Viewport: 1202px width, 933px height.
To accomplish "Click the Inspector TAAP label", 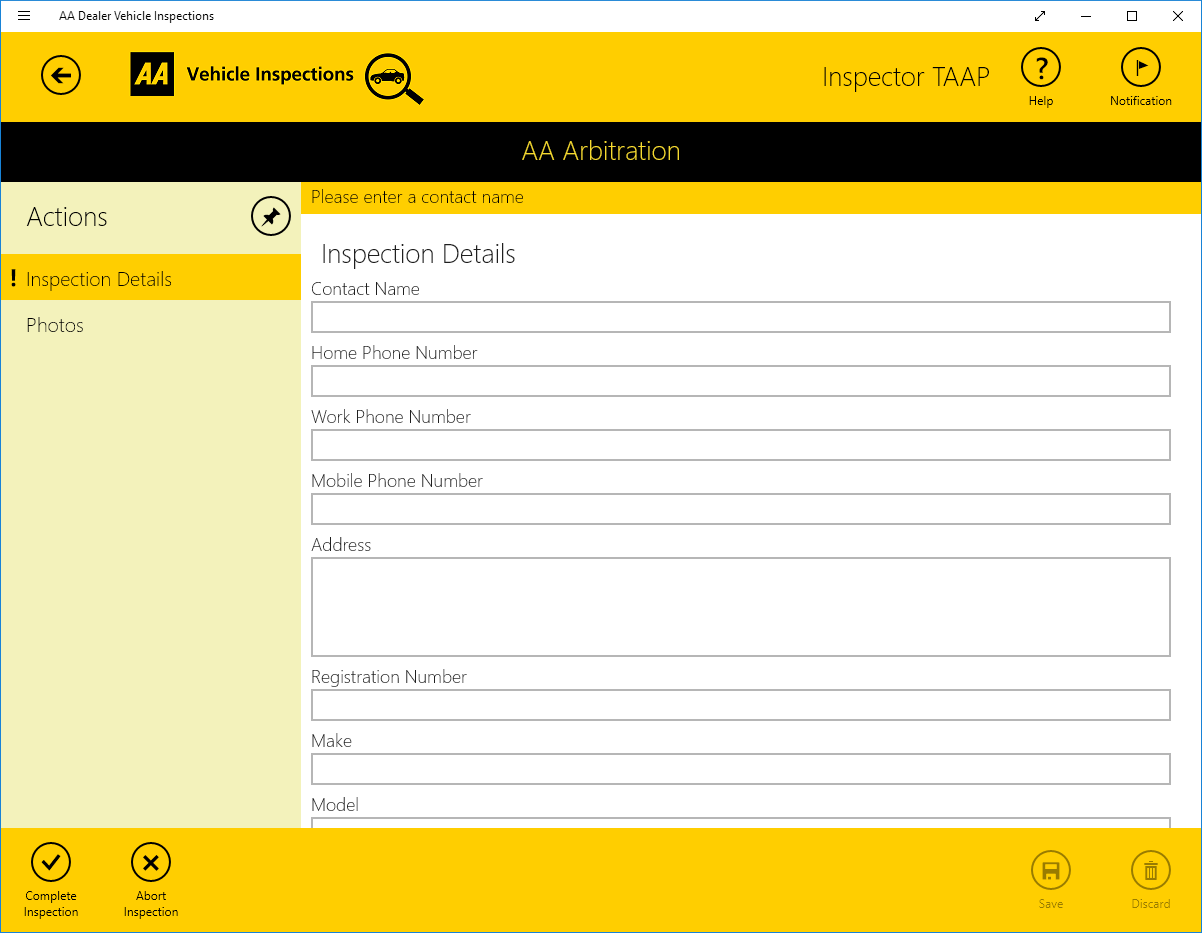I will pyautogui.click(x=906, y=77).
